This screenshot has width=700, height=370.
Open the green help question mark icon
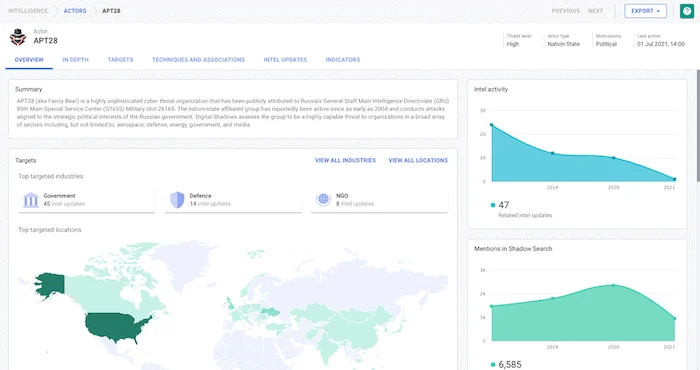tap(687, 11)
